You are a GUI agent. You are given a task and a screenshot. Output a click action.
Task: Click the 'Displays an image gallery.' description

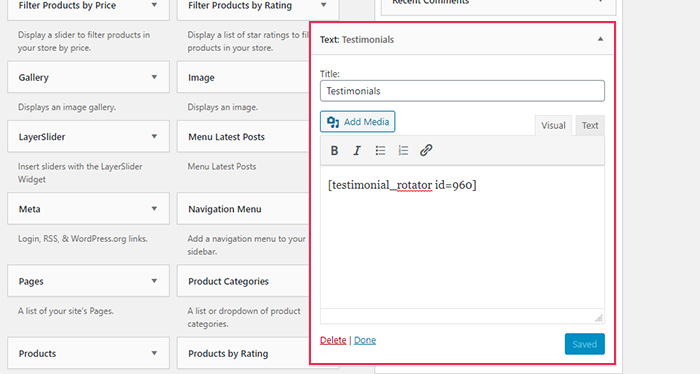67,107
